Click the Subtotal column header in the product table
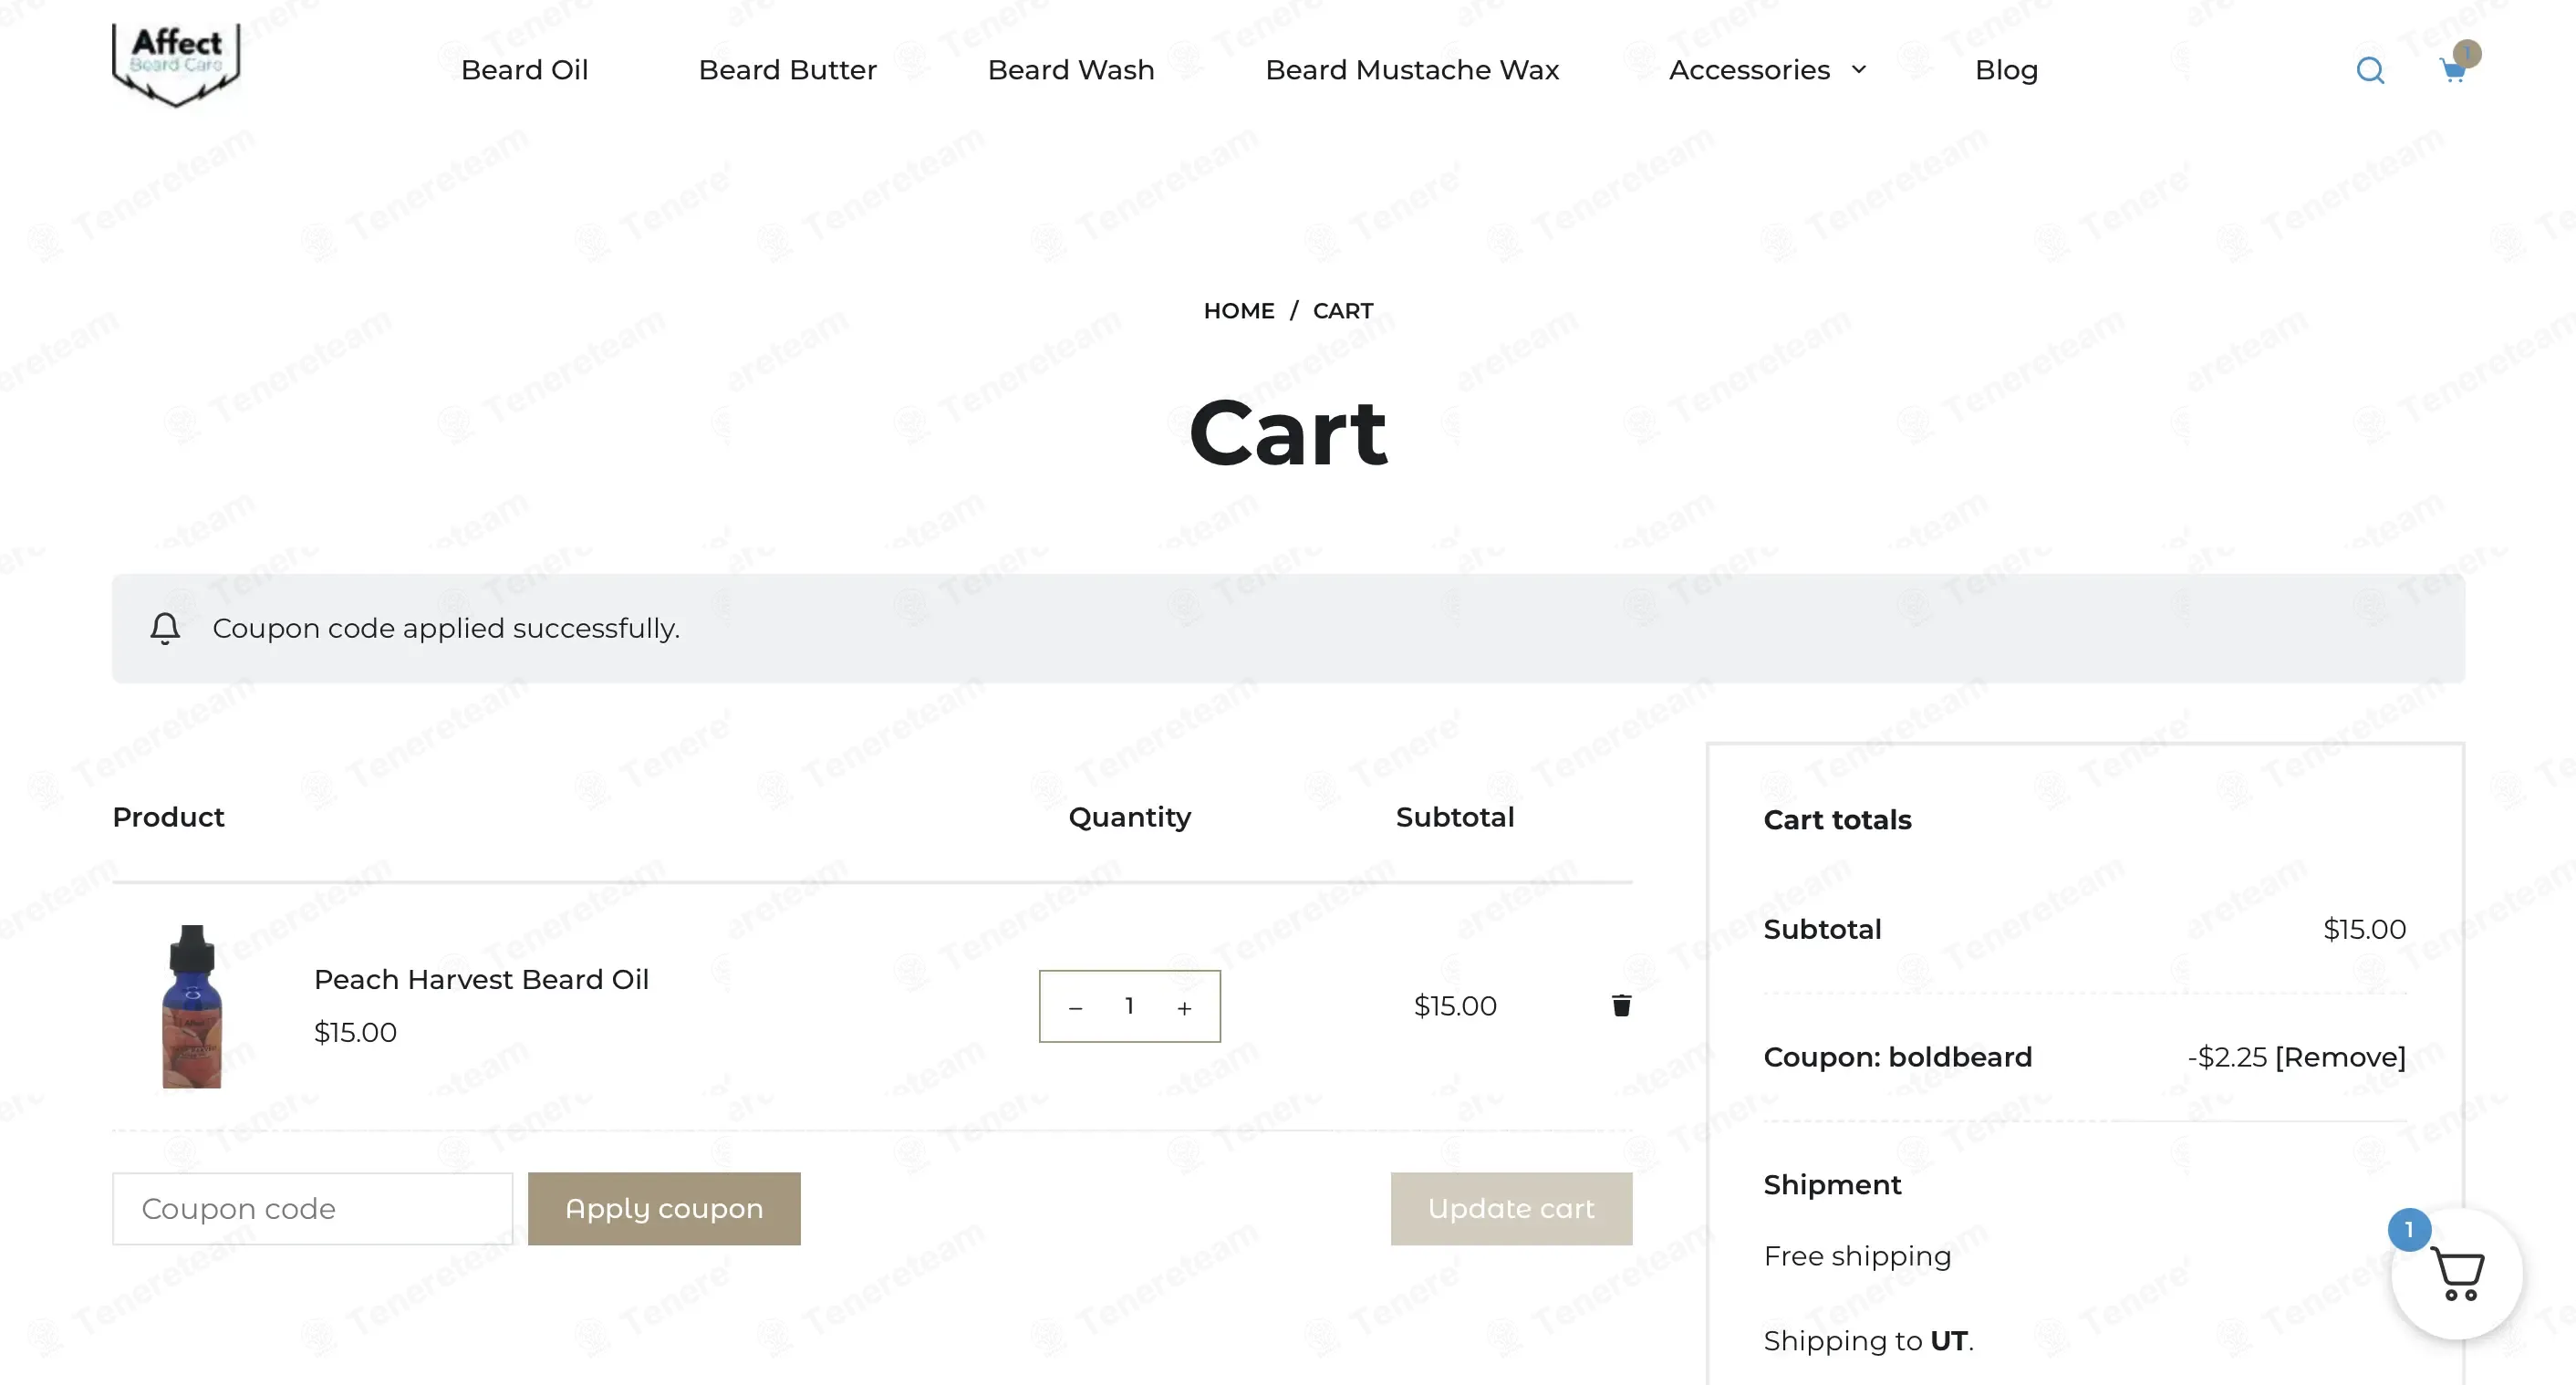Screen dimensions: 2576x1385 1455,817
